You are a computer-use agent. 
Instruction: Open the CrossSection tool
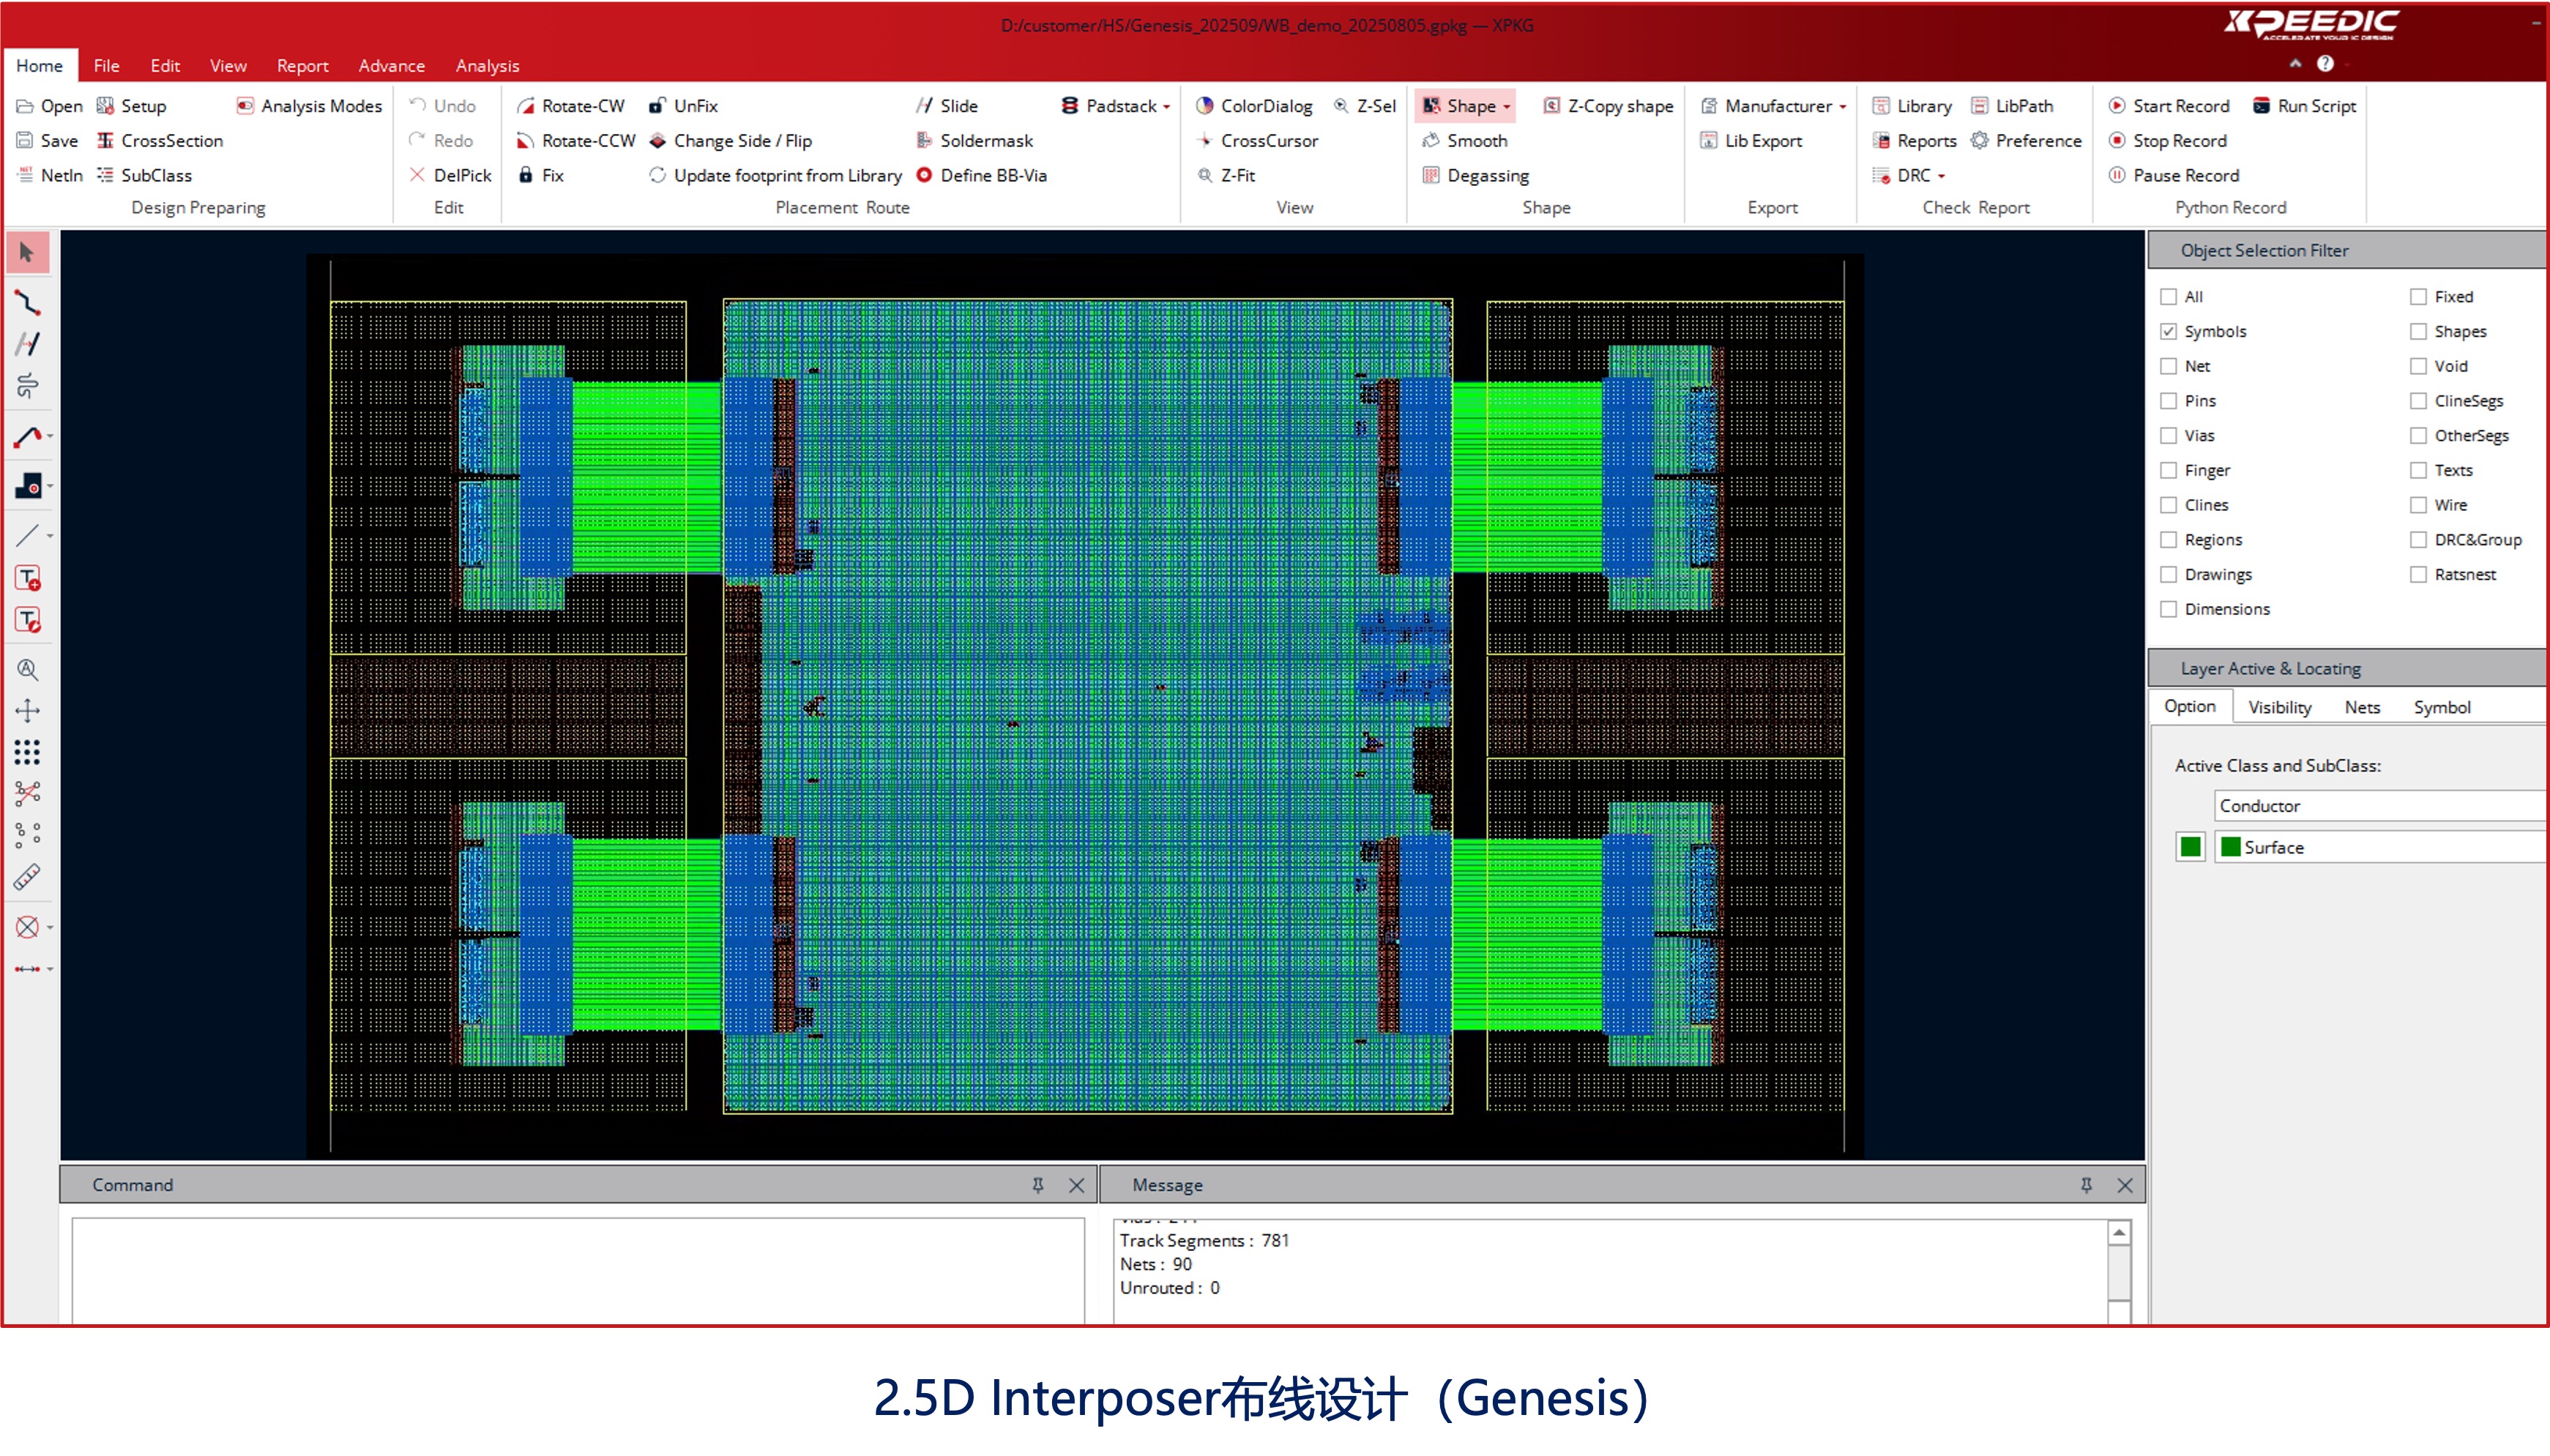point(159,141)
